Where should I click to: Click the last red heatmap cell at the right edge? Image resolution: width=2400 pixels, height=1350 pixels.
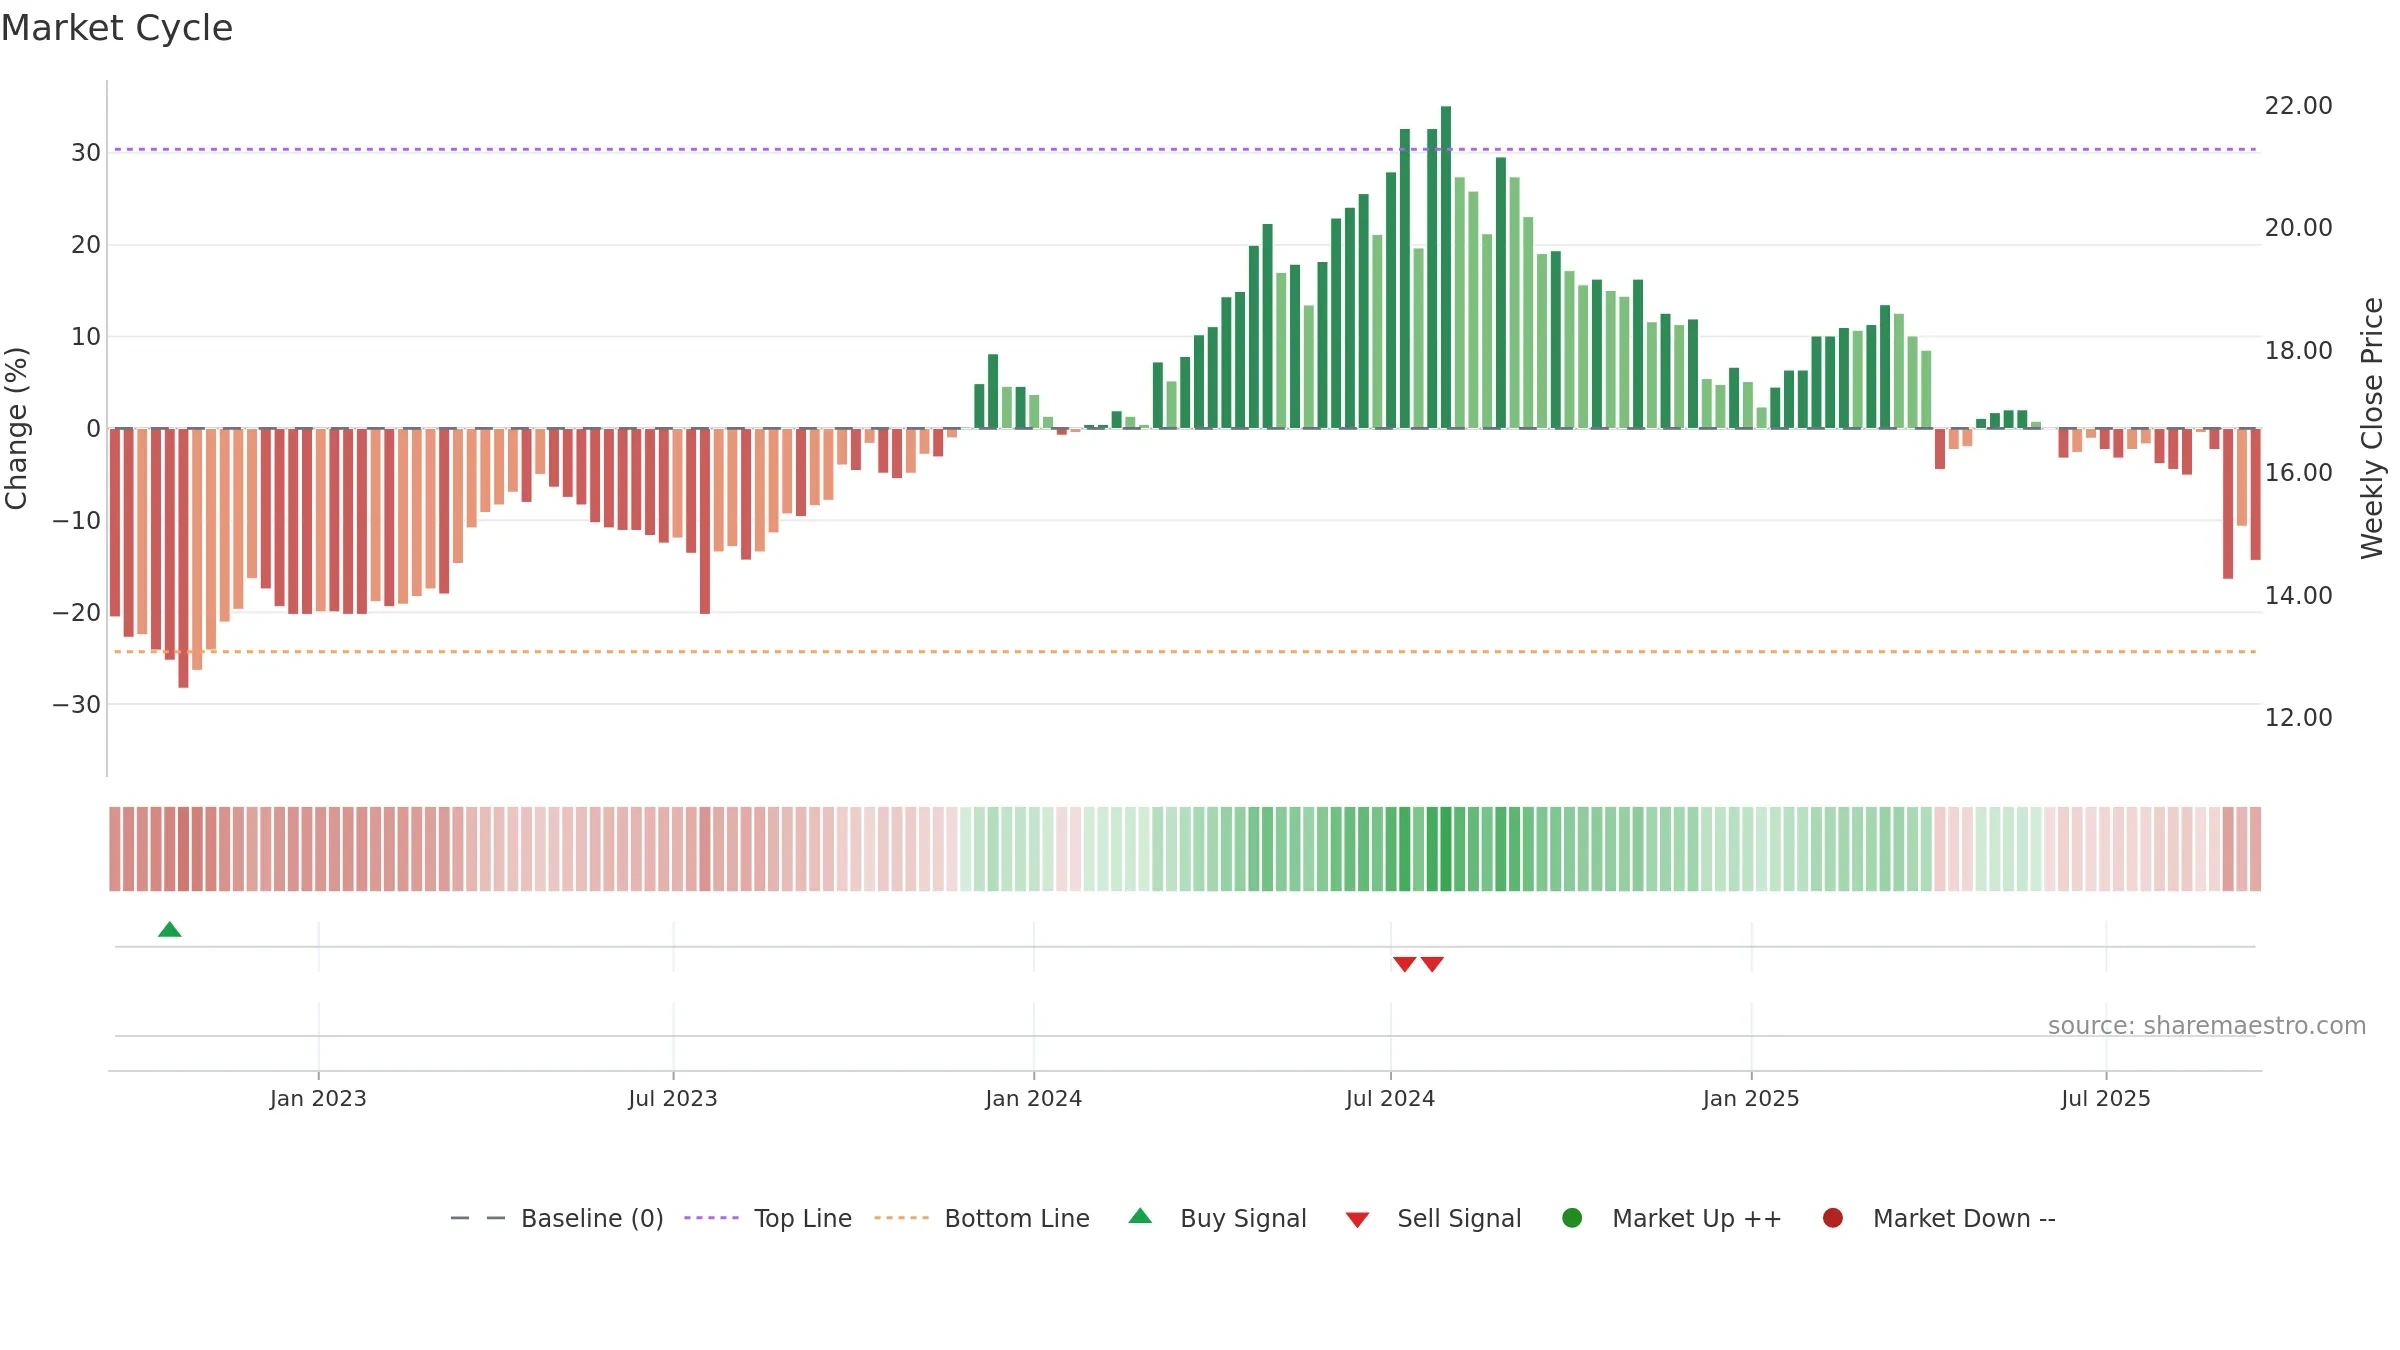[x=2255, y=849]
